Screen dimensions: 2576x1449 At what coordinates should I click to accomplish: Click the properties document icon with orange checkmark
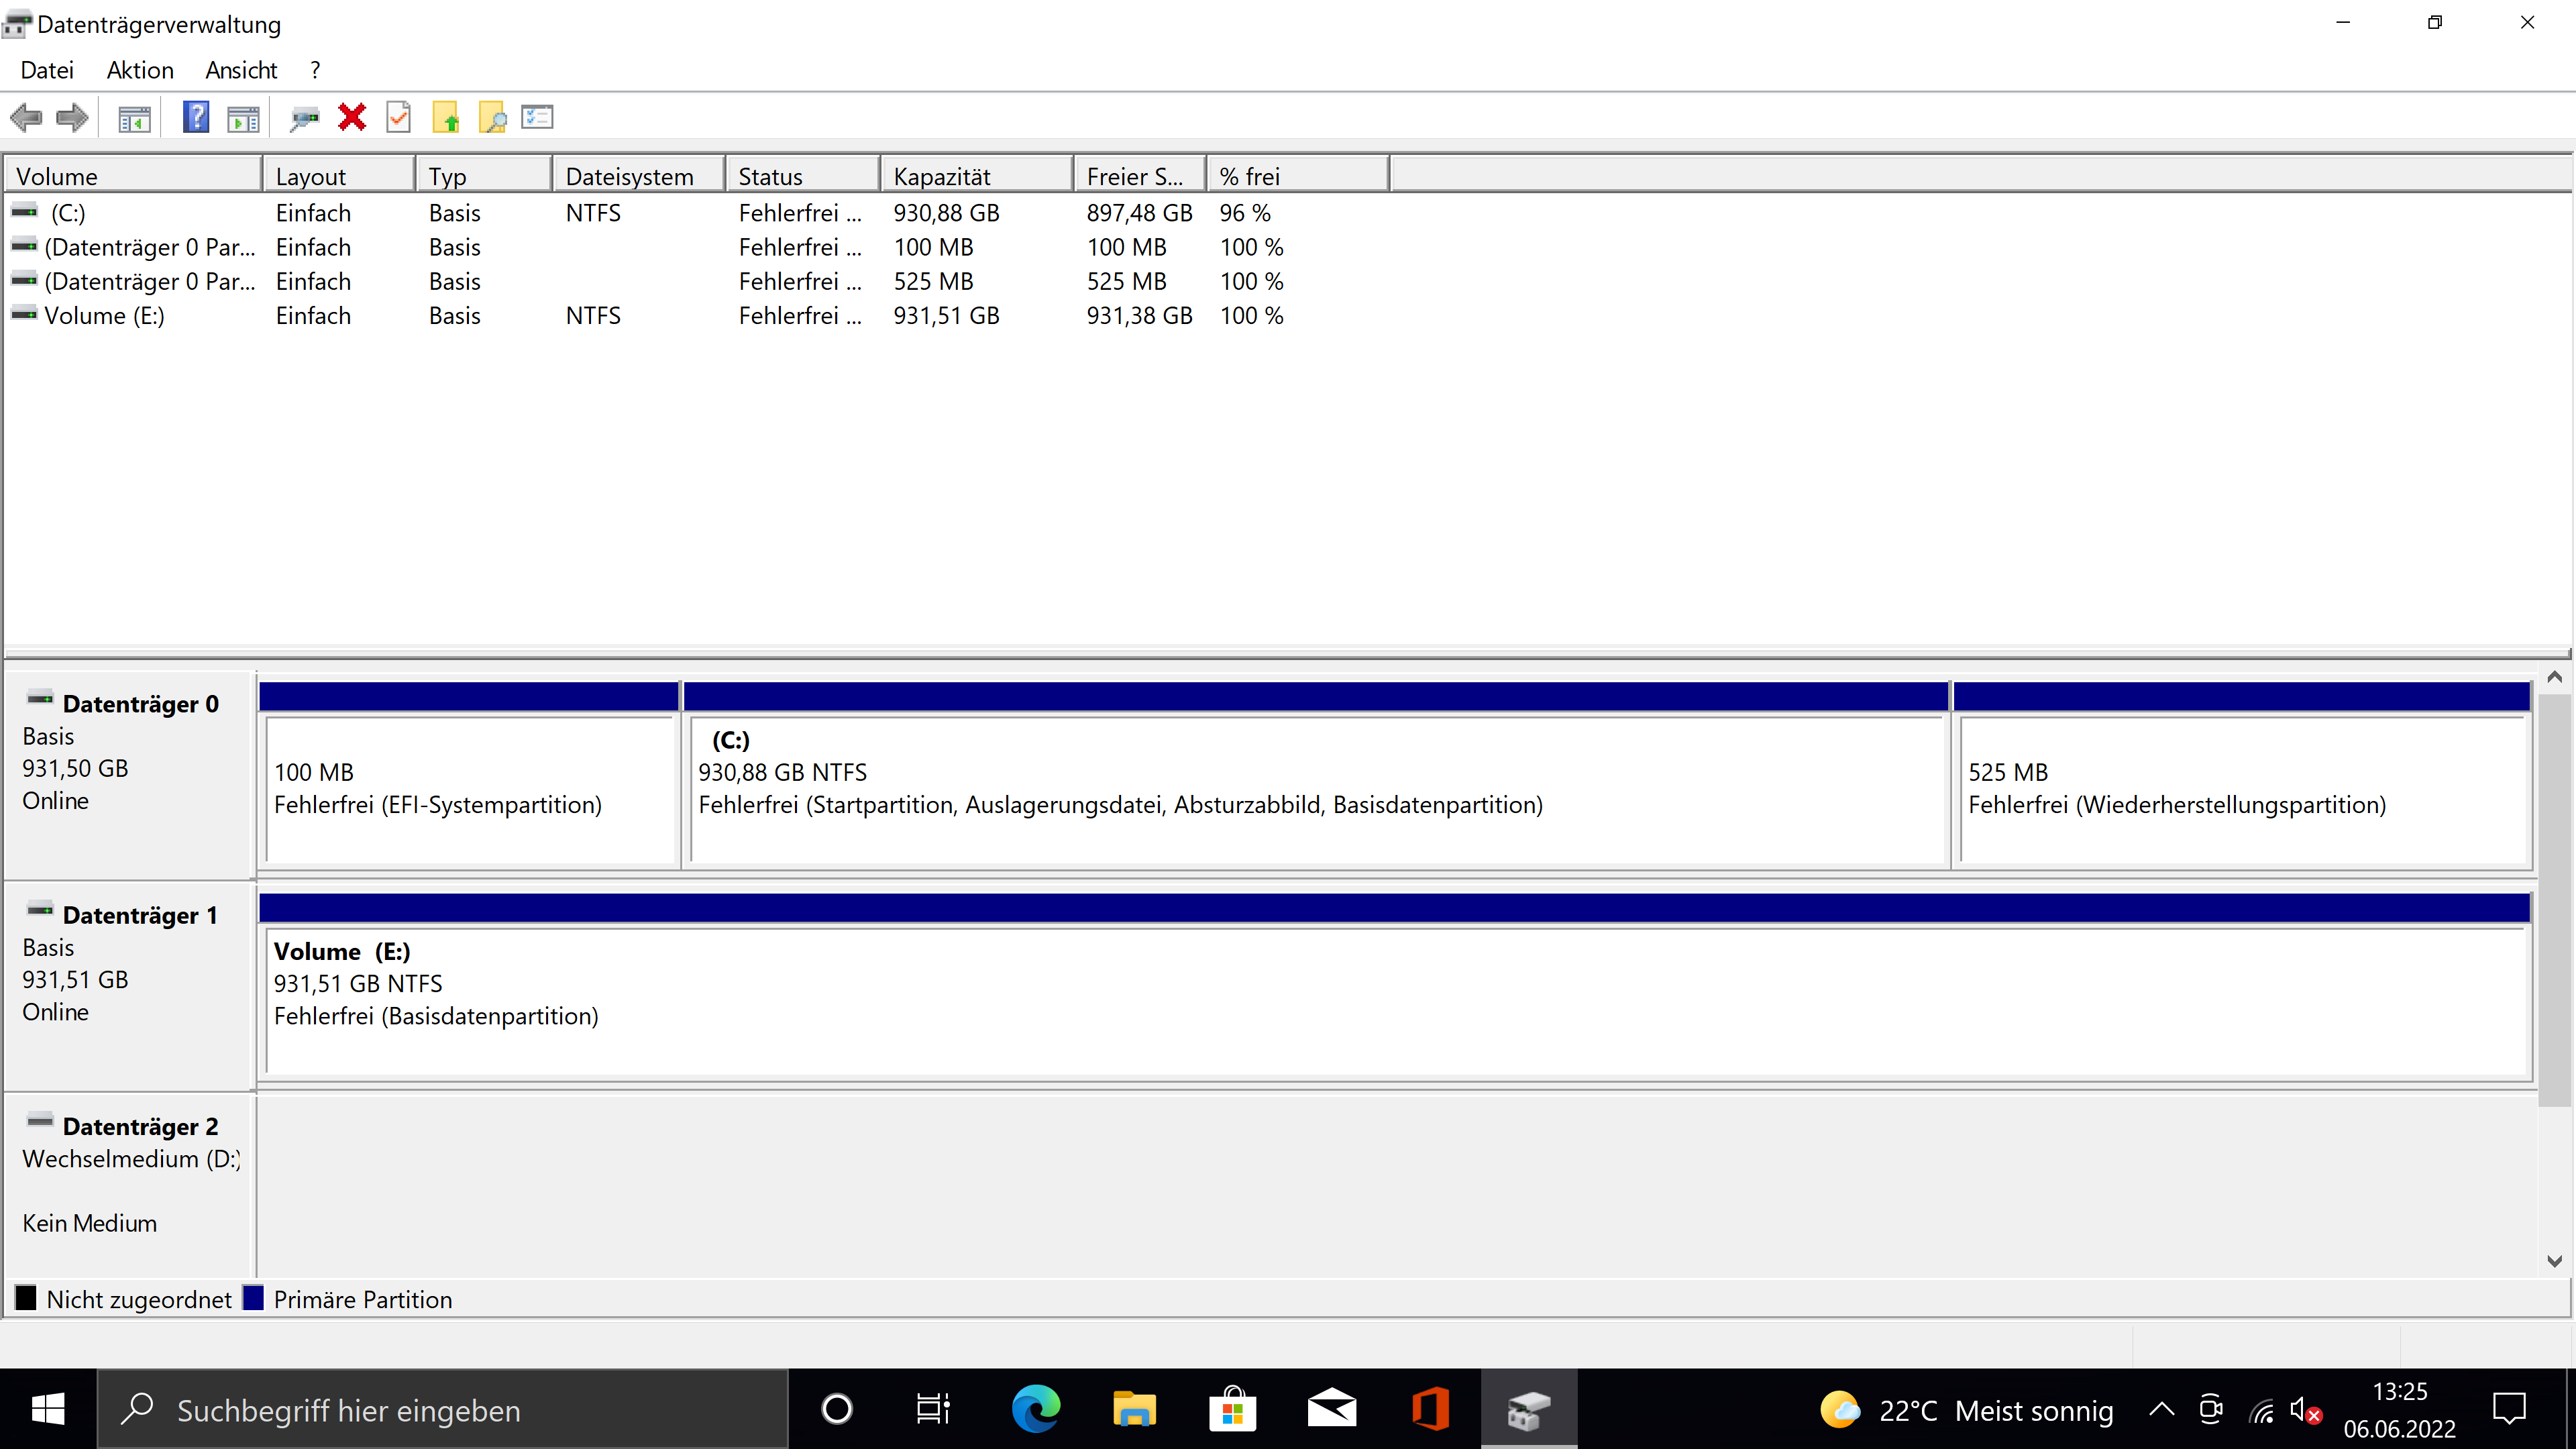click(x=398, y=117)
